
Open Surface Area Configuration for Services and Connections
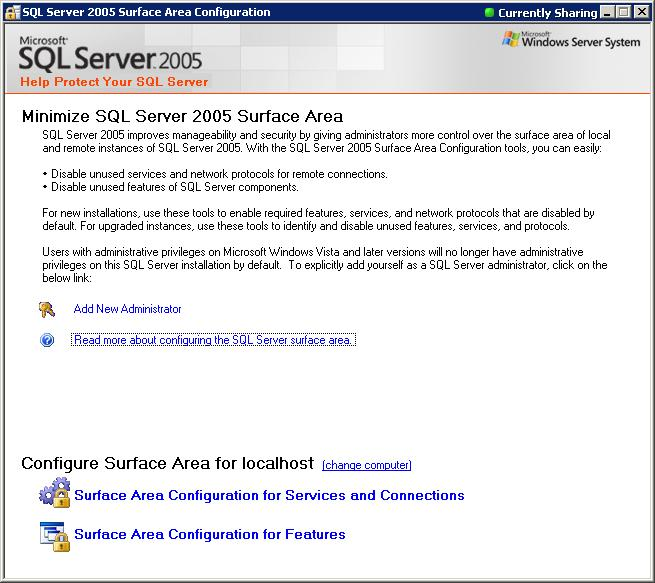coord(269,495)
